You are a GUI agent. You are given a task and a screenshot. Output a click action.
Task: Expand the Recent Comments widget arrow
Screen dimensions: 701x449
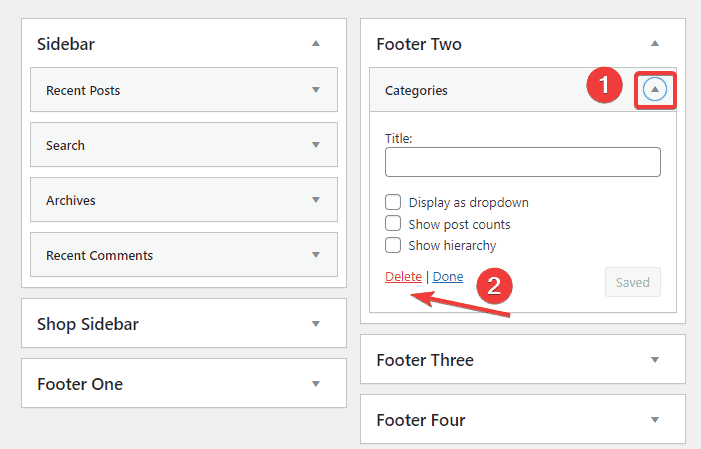pyautogui.click(x=315, y=255)
